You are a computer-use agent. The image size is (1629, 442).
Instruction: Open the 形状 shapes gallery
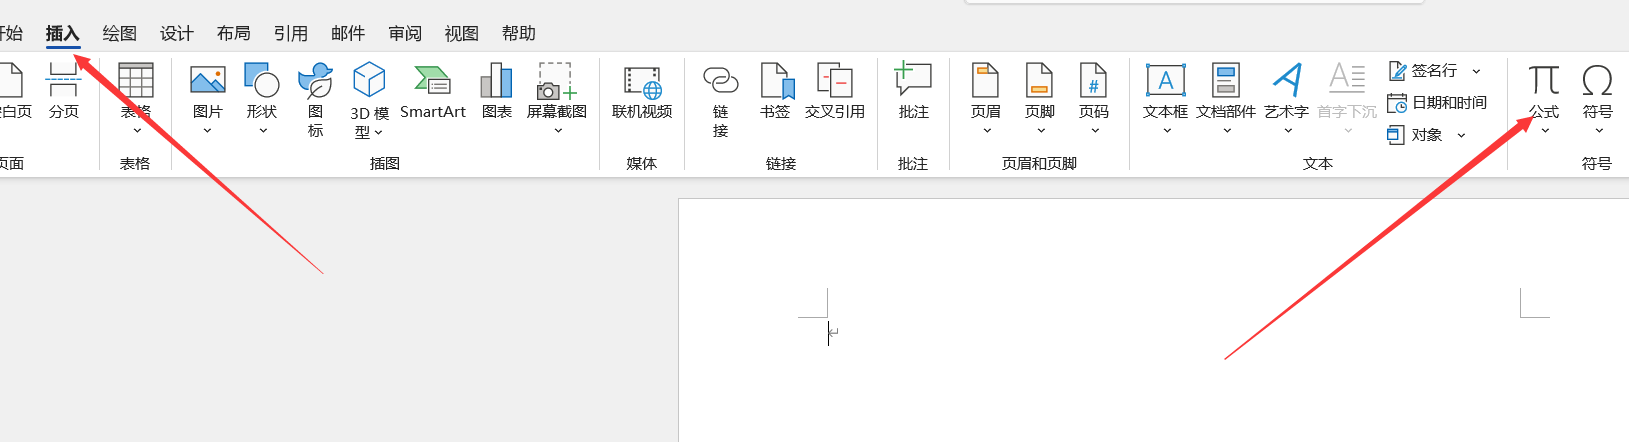[261, 91]
